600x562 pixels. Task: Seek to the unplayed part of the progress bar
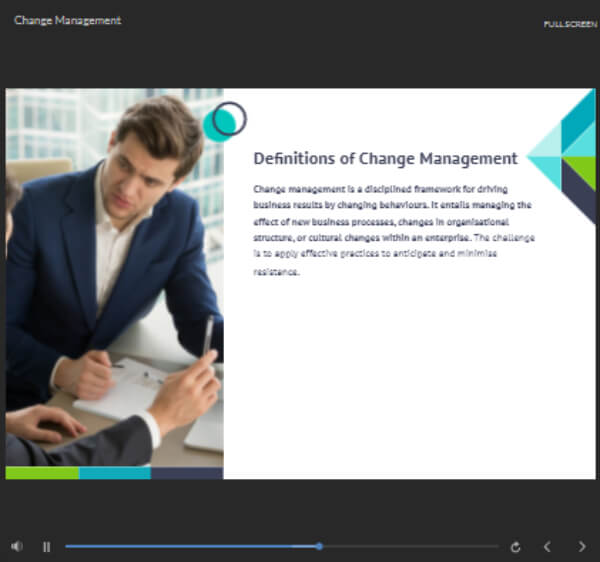(410, 546)
